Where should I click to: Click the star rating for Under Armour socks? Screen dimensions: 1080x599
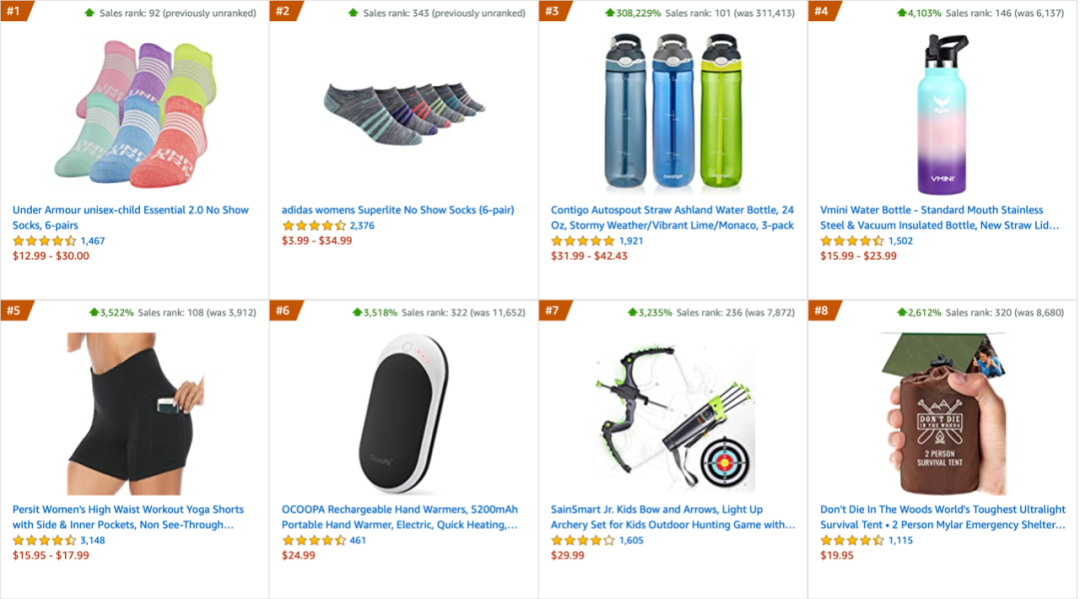point(44,241)
